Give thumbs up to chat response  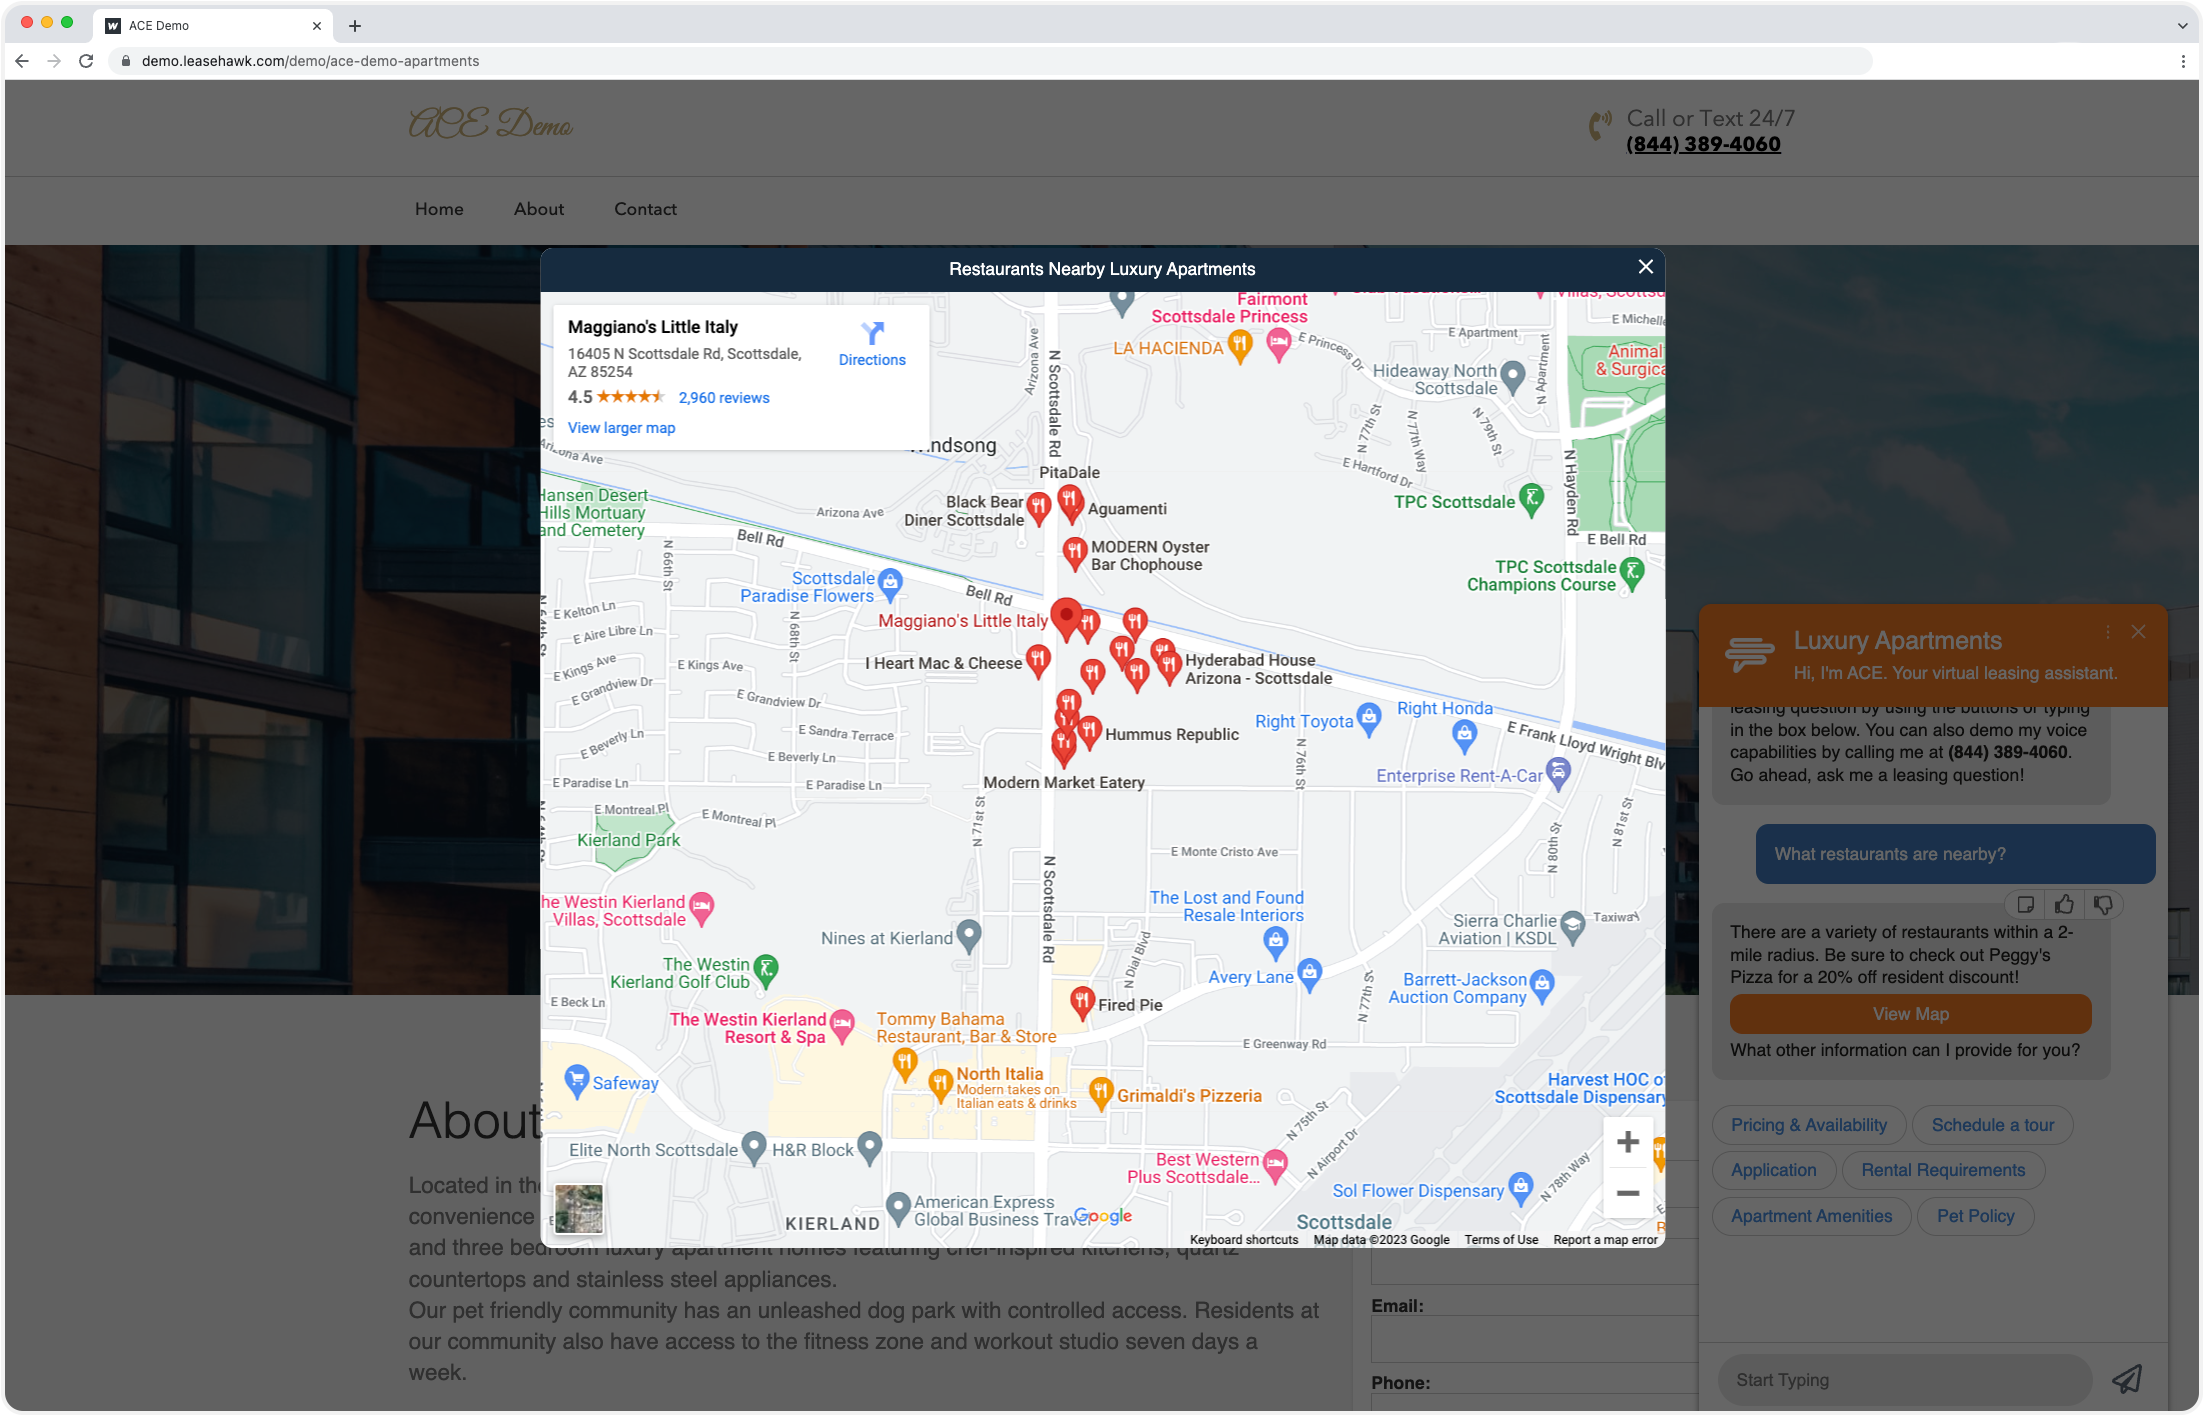click(x=2064, y=905)
